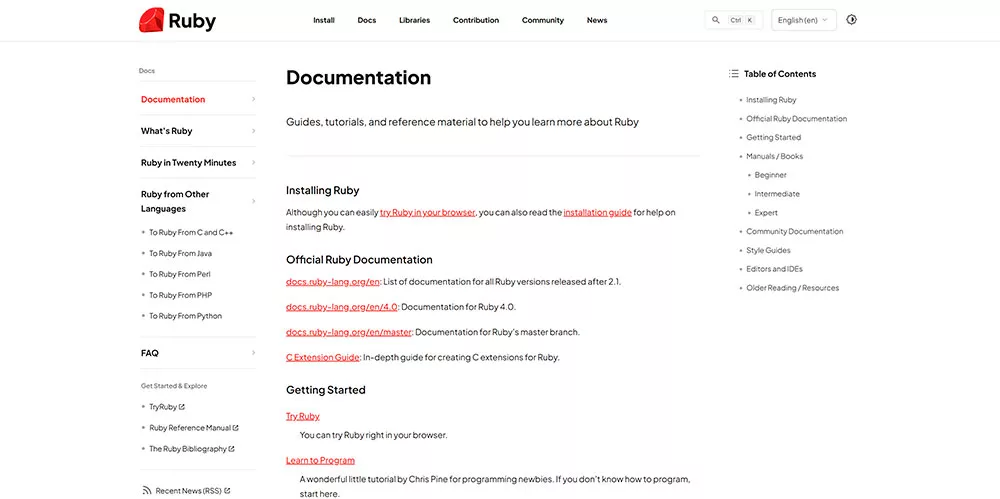Open the Try Ruby link under Getting Started

pos(303,416)
